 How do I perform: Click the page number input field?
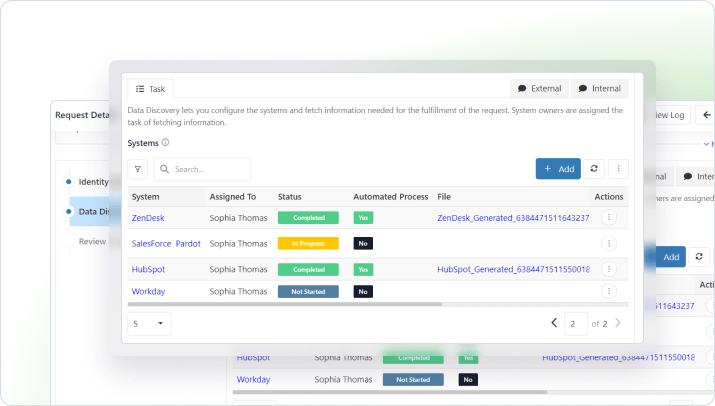tap(575, 323)
